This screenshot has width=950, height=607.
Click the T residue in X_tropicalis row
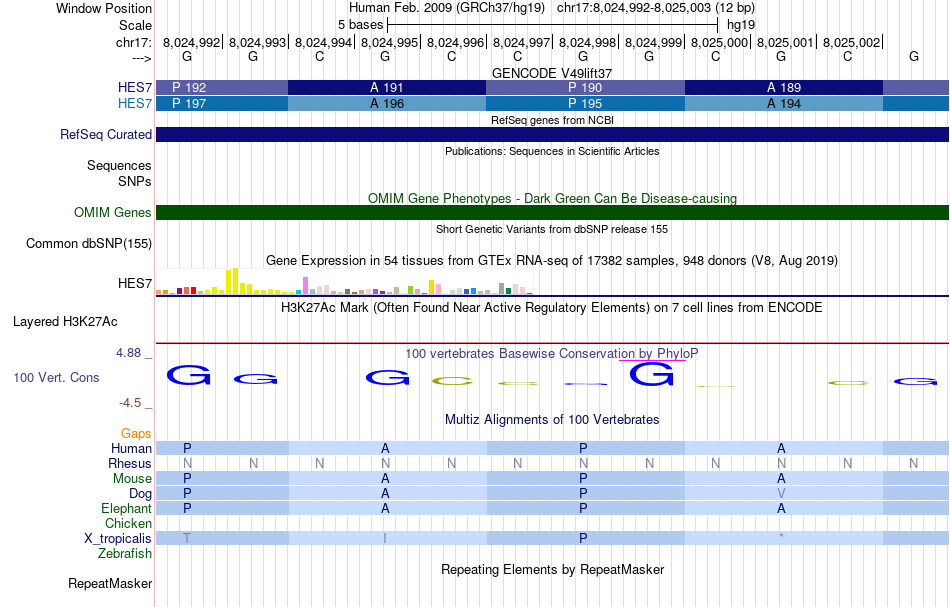(x=187, y=538)
